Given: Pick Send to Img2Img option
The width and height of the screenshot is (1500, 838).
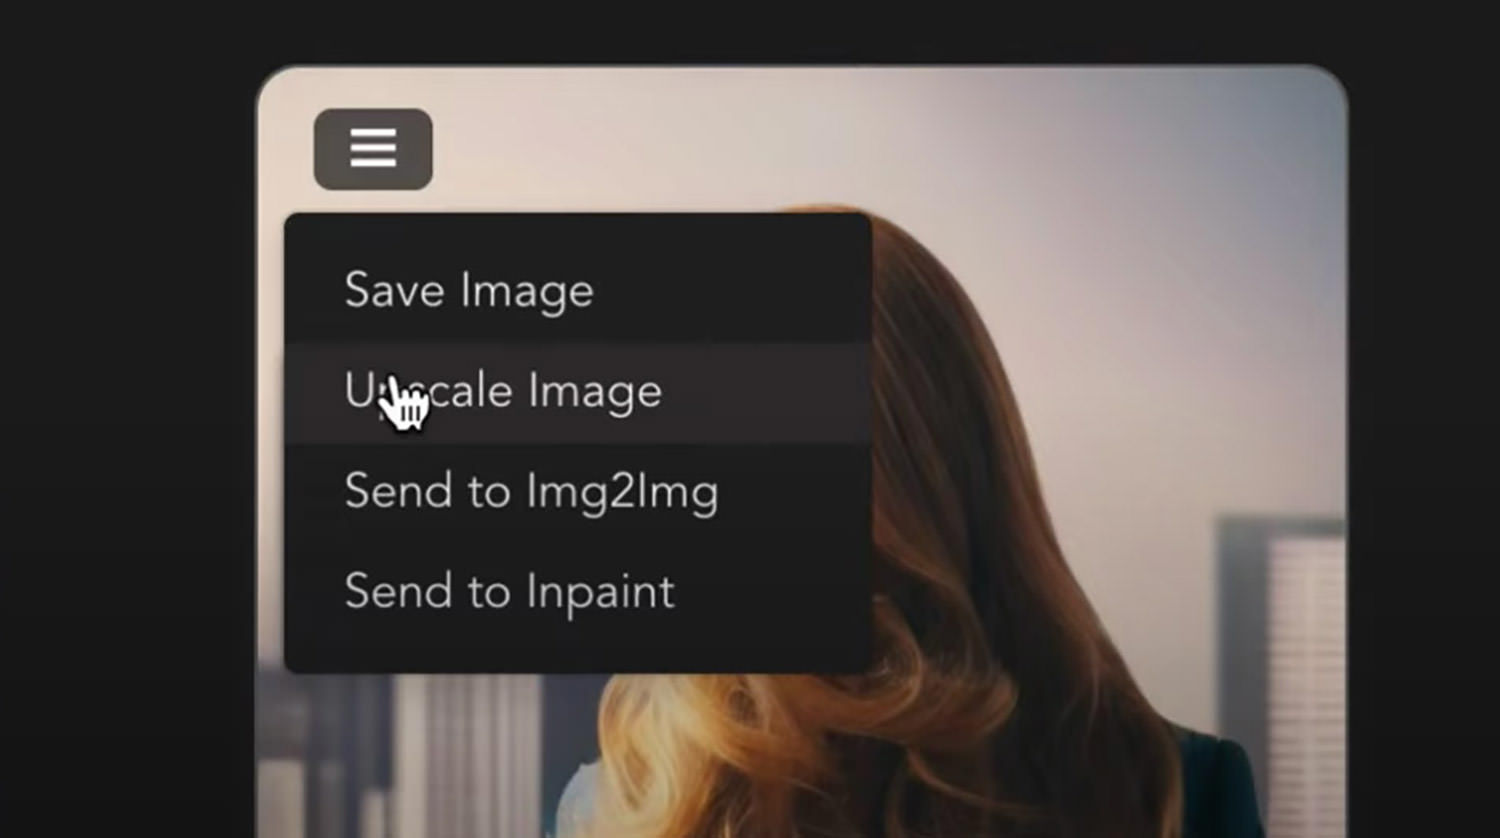Looking at the screenshot, I should coord(578,492).
